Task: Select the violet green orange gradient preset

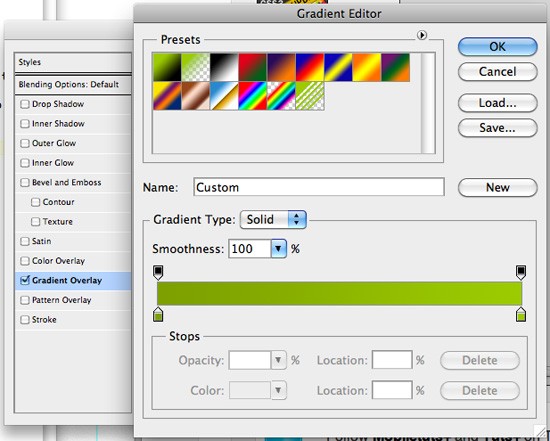Action: (x=396, y=67)
